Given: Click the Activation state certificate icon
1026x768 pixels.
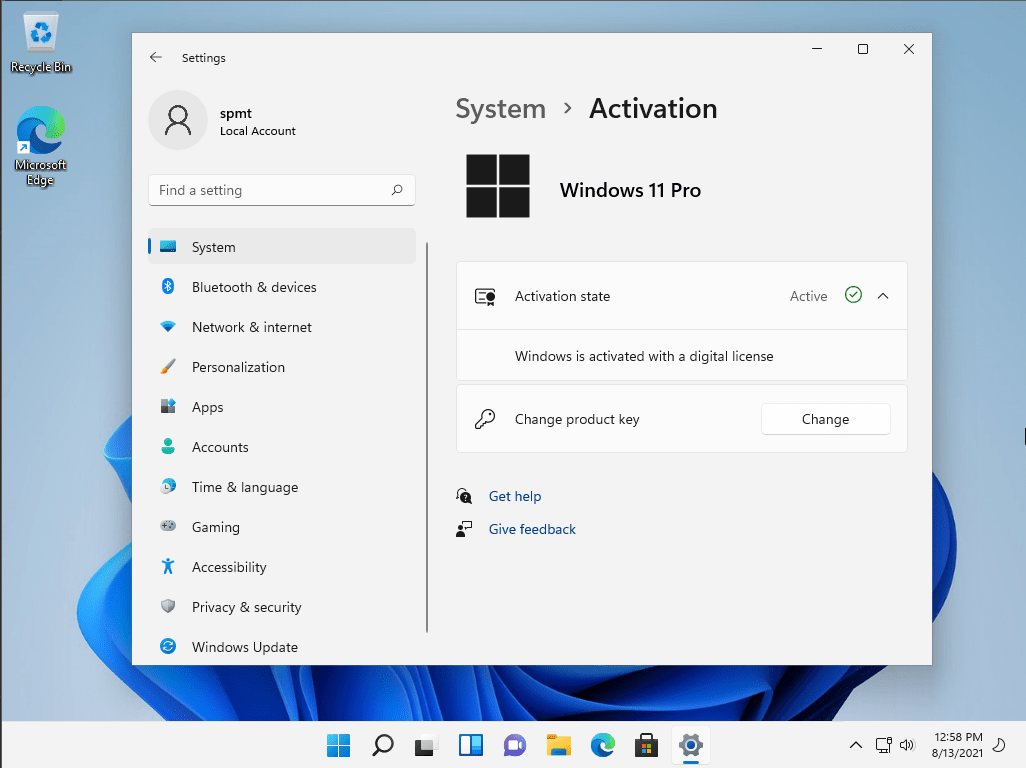Looking at the screenshot, I should click(x=485, y=297).
